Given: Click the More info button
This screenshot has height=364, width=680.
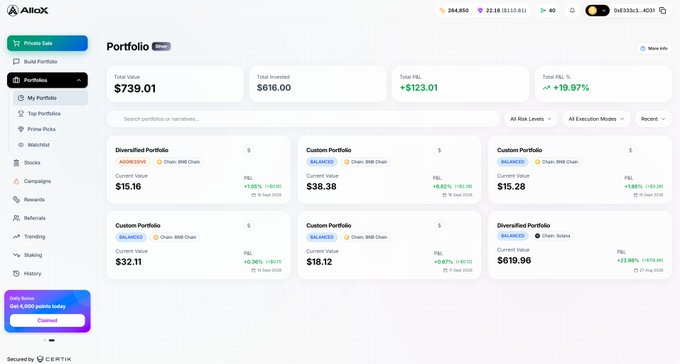Looking at the screenshot, I should point(654,49).
